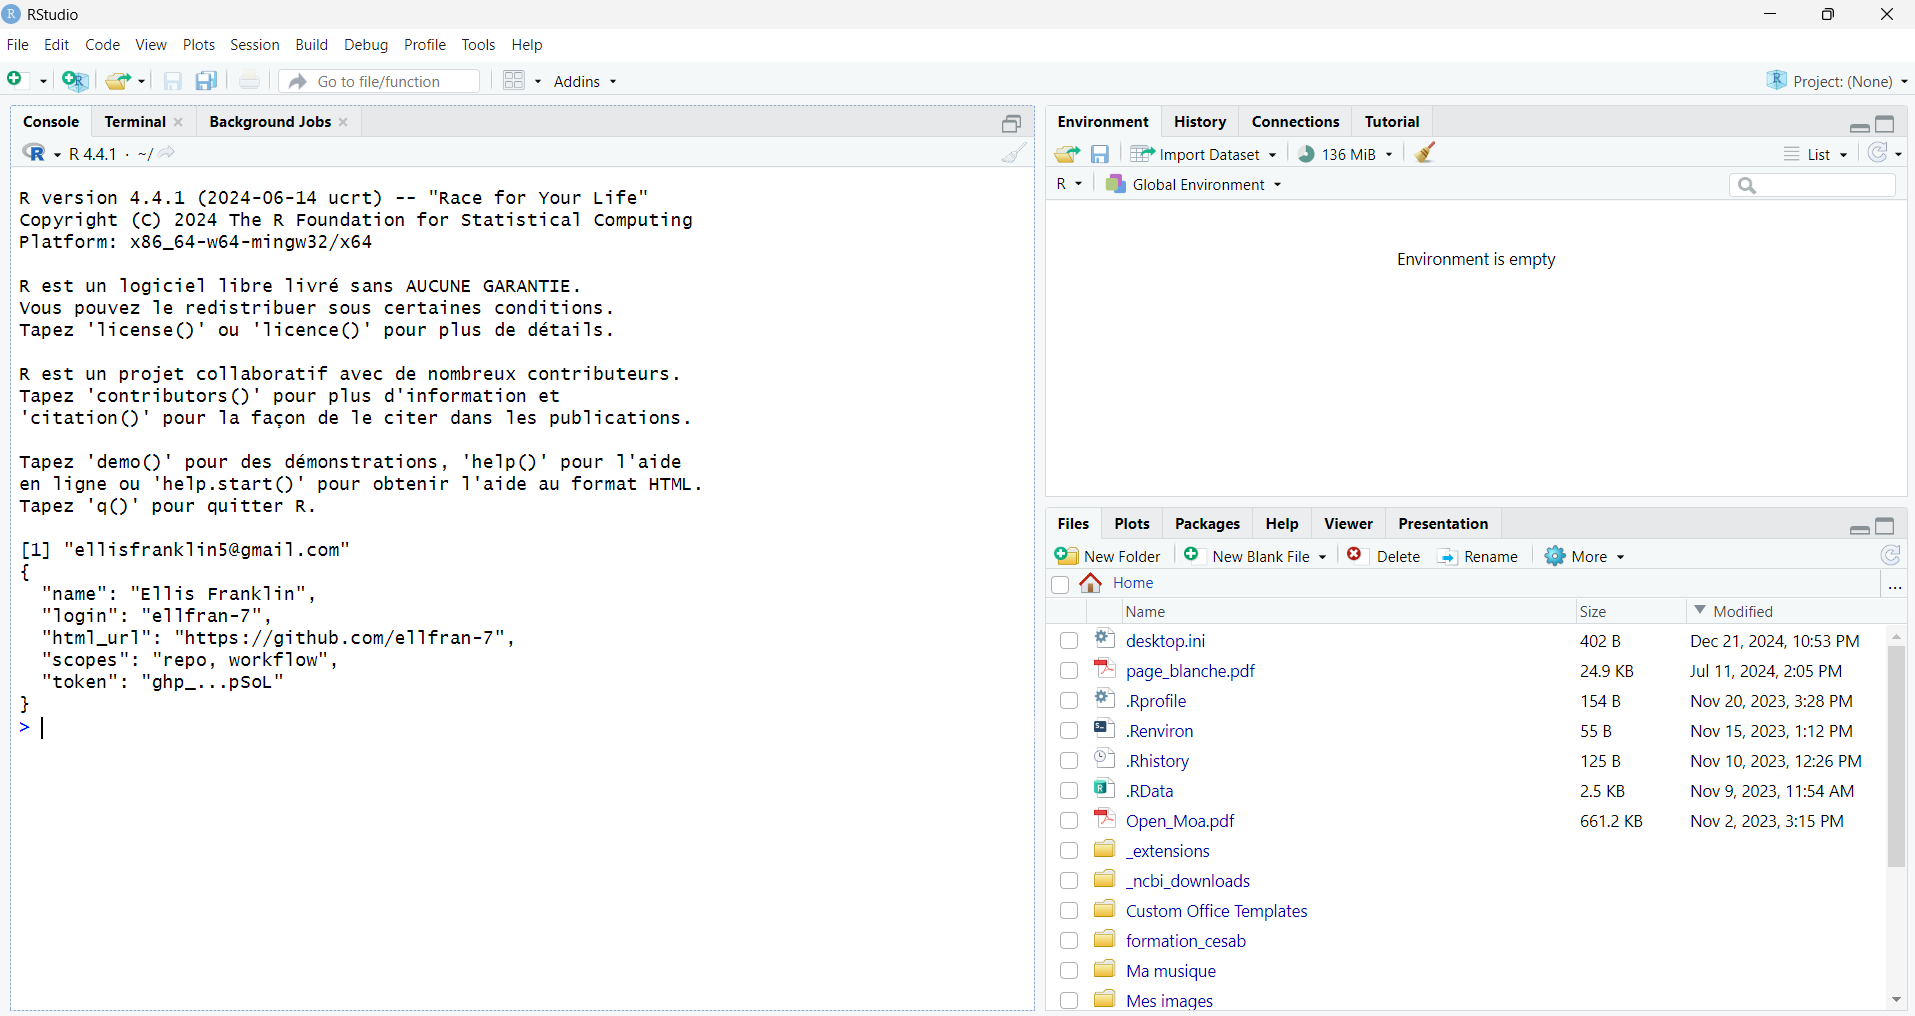Expand the Global Environment dropdown
Screen dimensions: 1915x1016
click(x=1194, y=185)
